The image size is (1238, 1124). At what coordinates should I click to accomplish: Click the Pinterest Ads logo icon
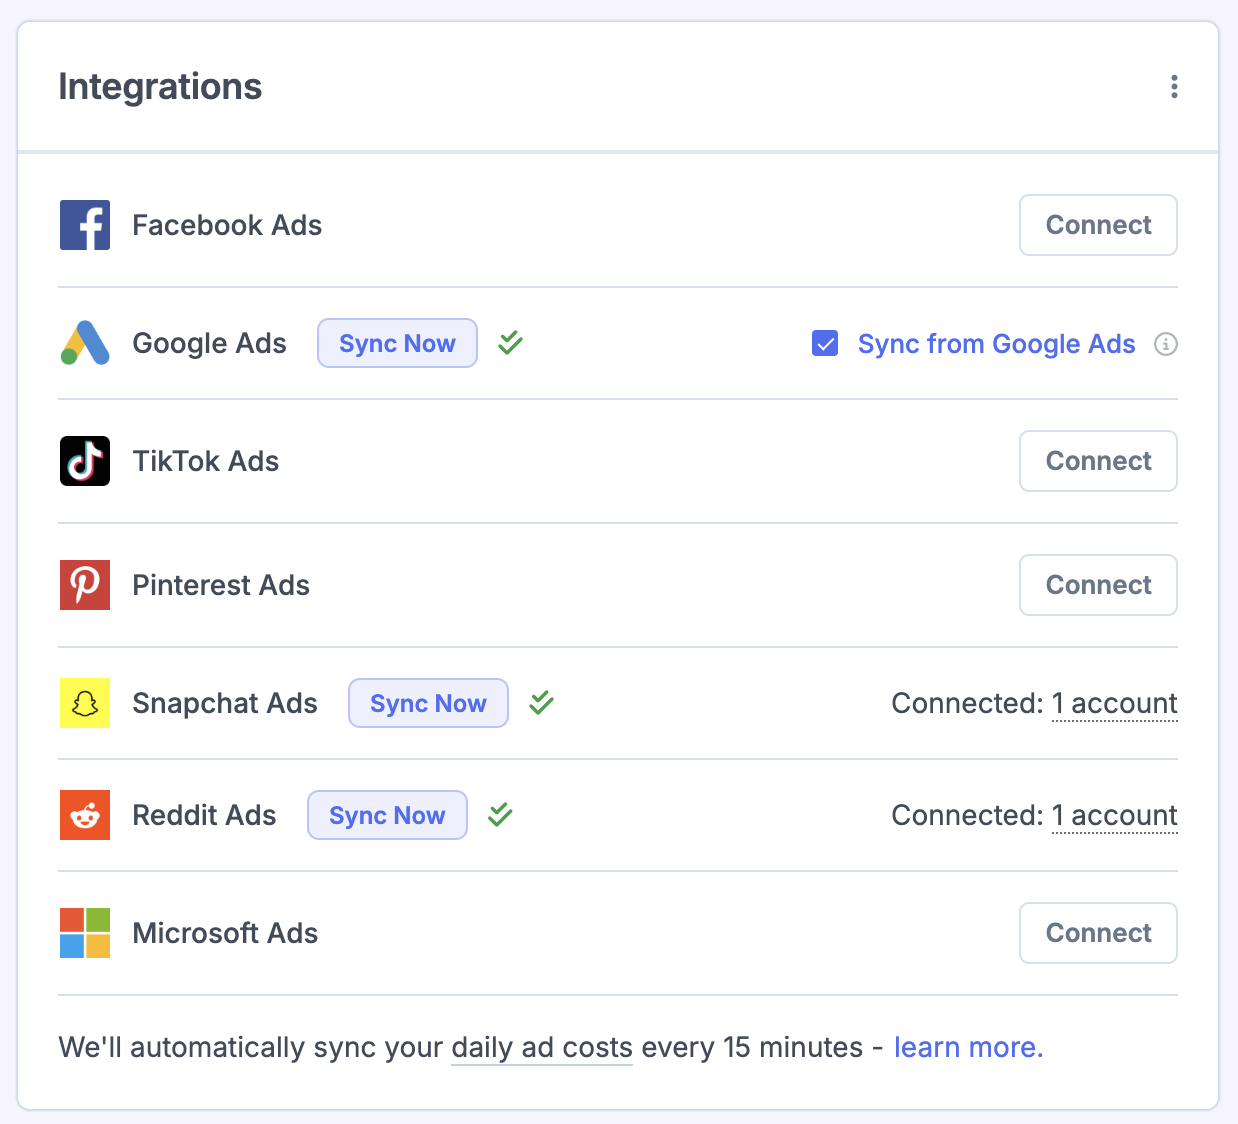click(85, 585)
